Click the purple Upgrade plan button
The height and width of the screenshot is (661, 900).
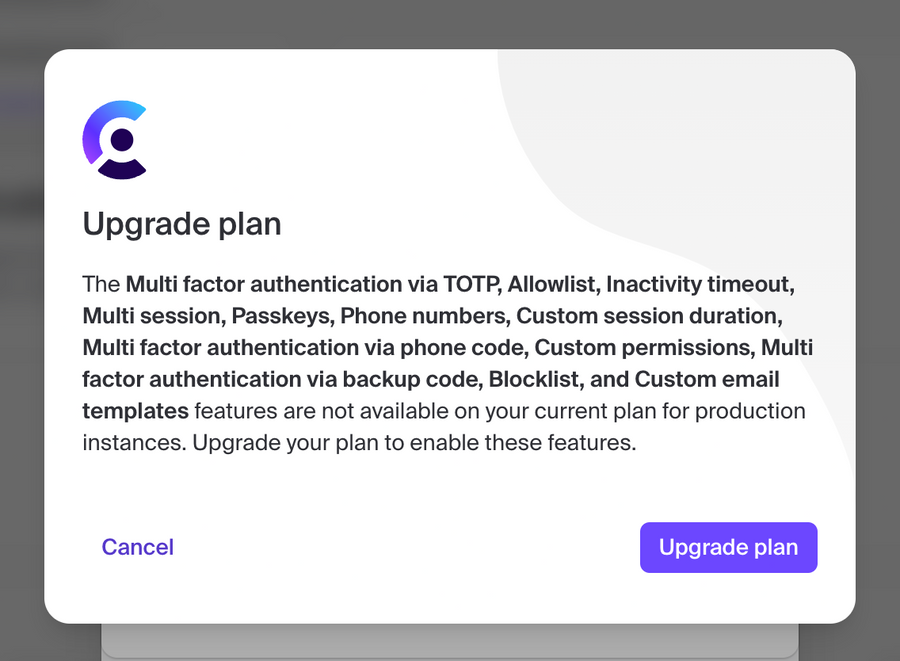pyautogui.click(x=728, y=547)
